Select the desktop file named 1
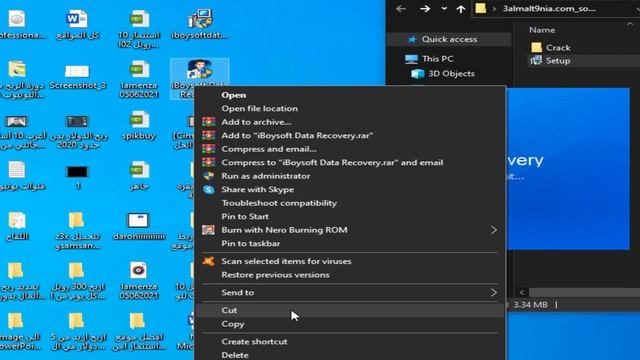 (78, 177)
